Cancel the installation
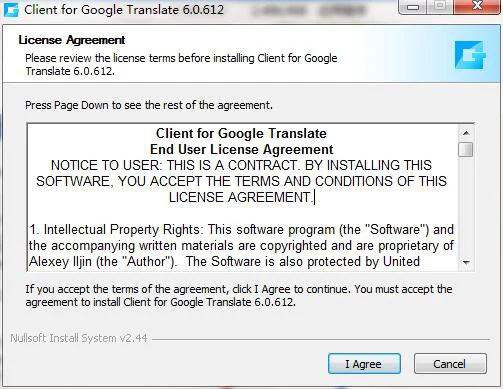This screenshot has width=503, height=389. pos(450,364)
